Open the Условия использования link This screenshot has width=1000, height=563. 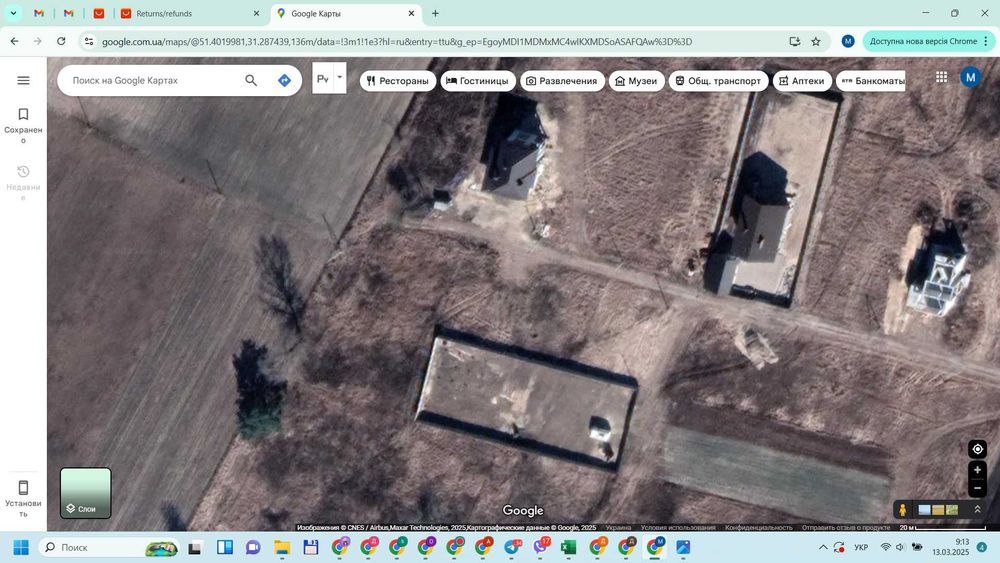[x=678, y=527]
